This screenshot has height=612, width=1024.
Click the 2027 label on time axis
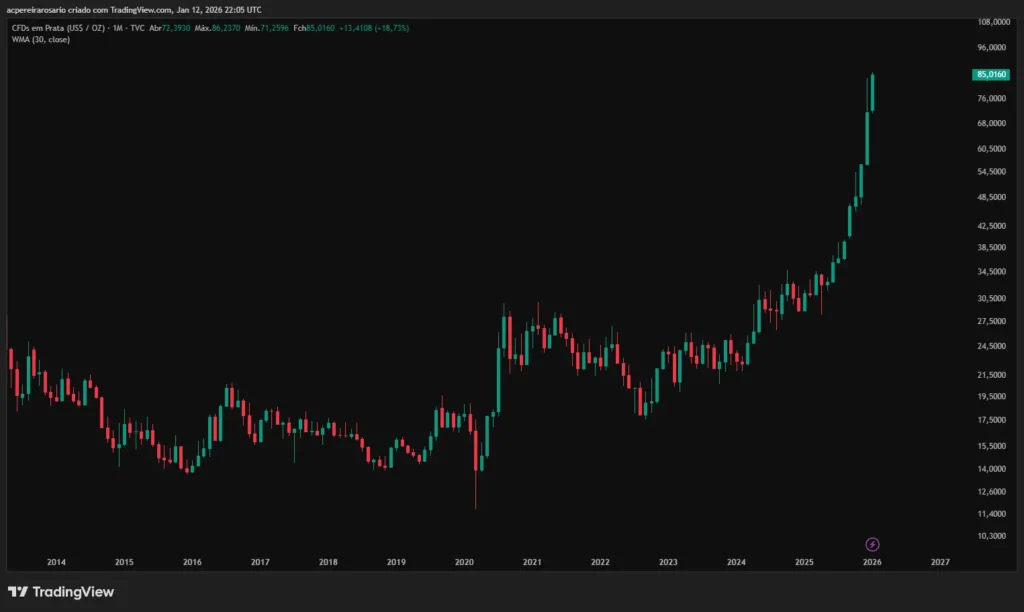click(x=940, y=563)
